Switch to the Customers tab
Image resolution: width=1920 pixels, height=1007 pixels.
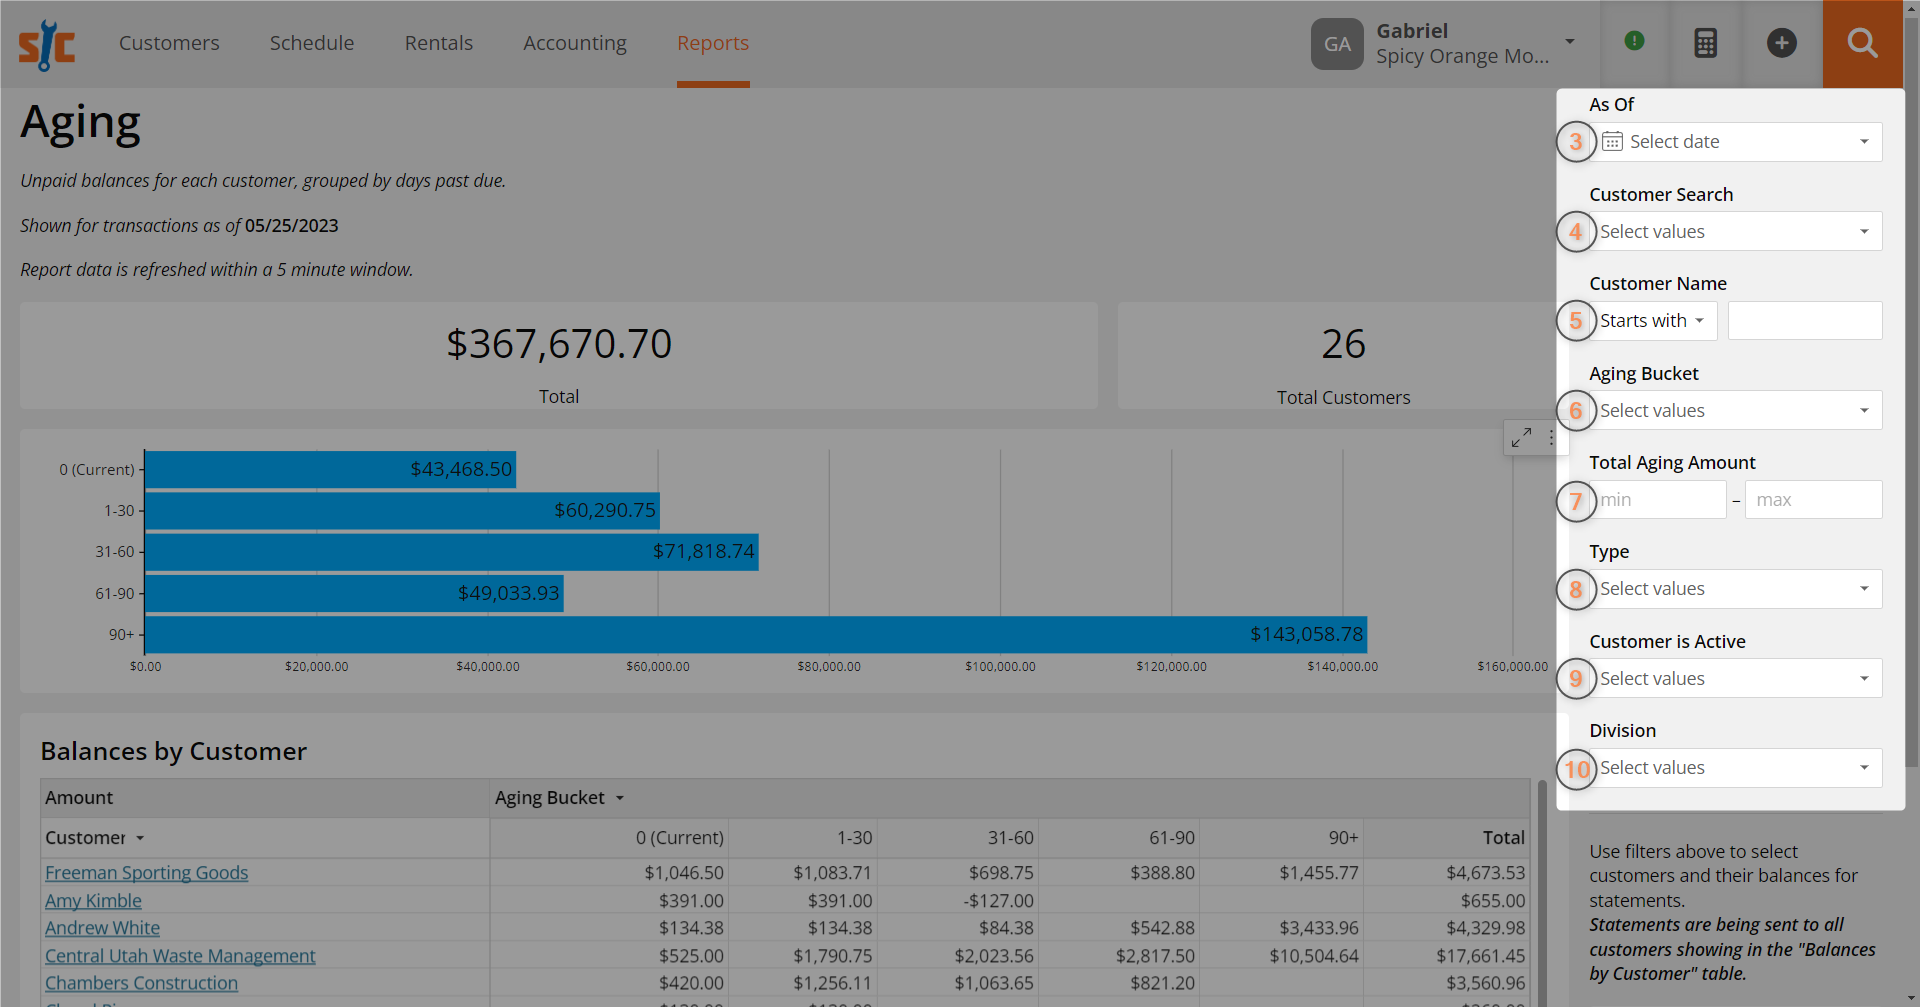(x=168, y=43)
